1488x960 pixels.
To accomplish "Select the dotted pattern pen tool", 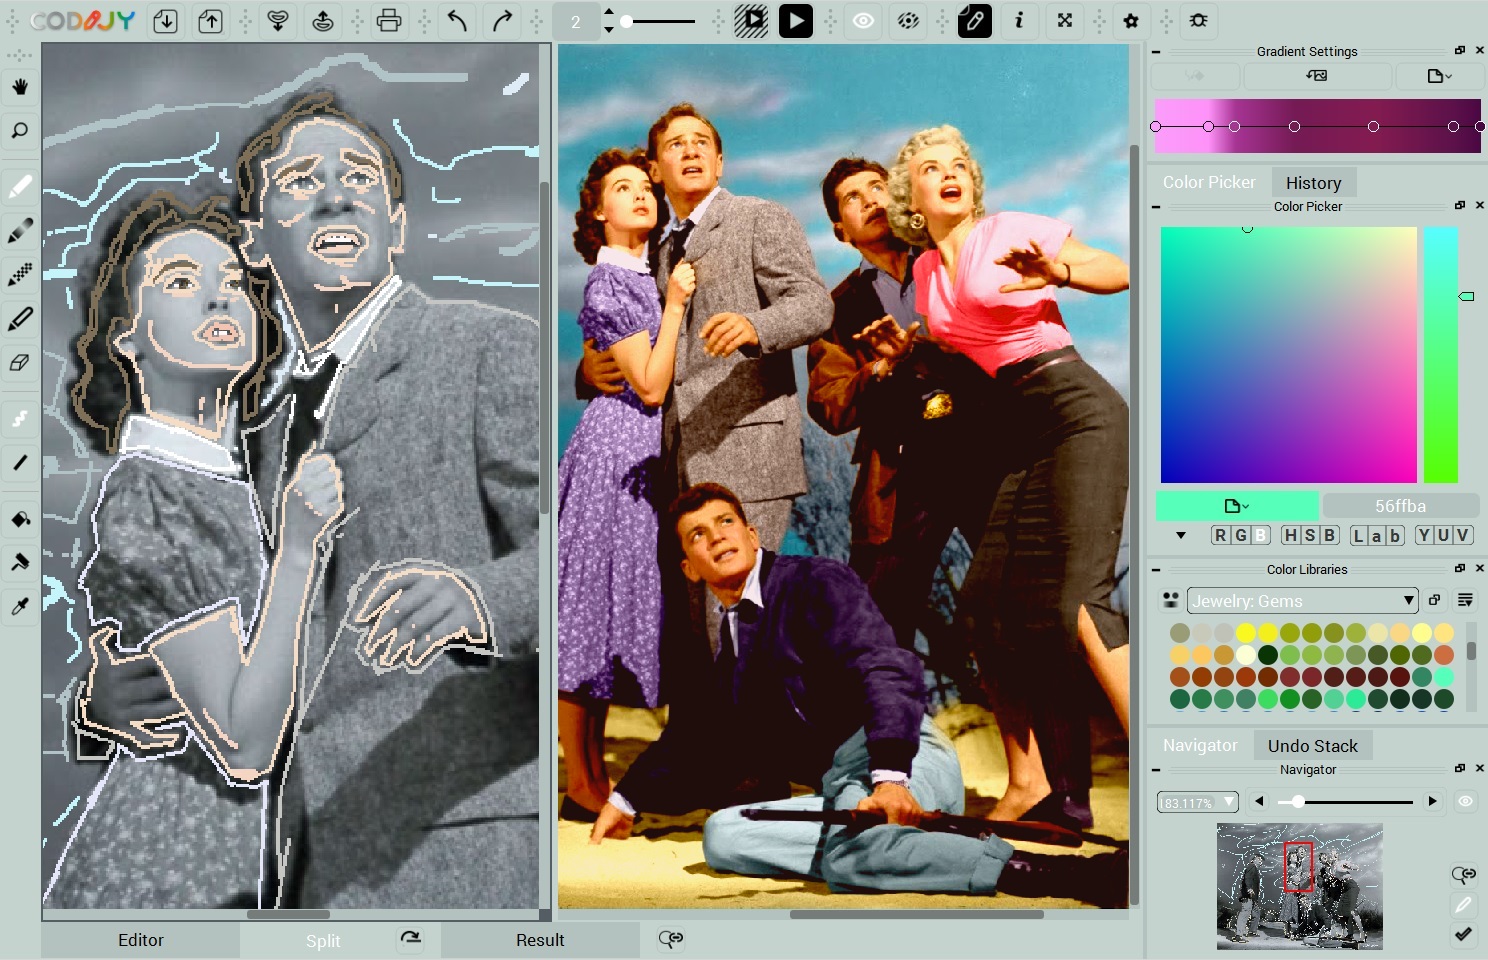I will coord(20,274).
